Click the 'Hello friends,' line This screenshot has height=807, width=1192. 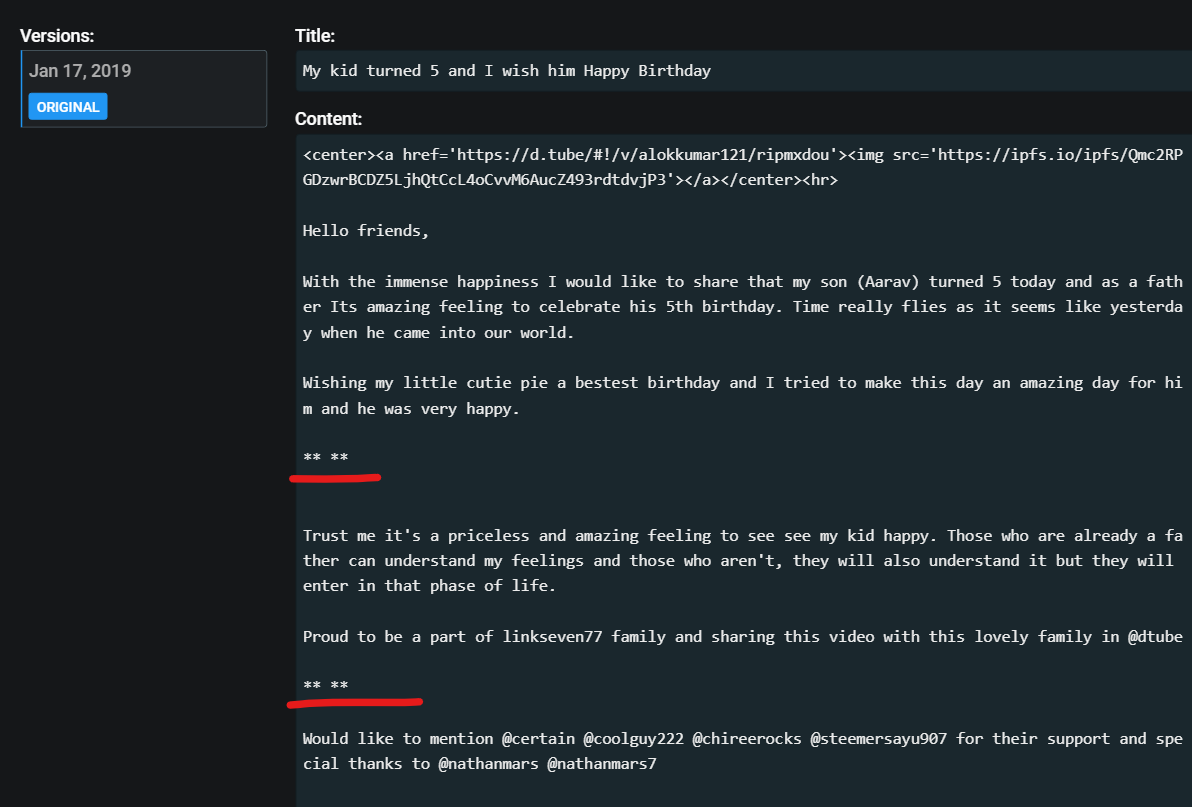pos(366,231)
